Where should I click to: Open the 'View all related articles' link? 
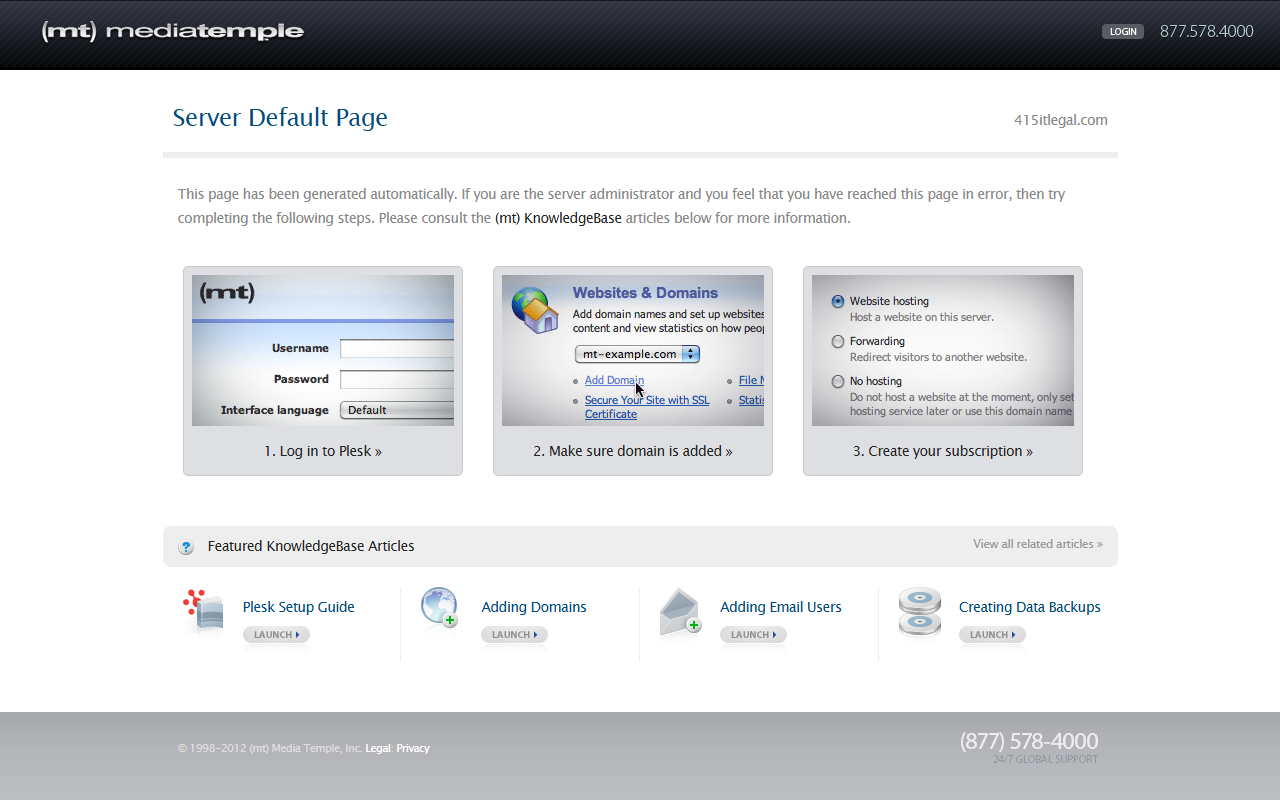(x=1038, y=544)
